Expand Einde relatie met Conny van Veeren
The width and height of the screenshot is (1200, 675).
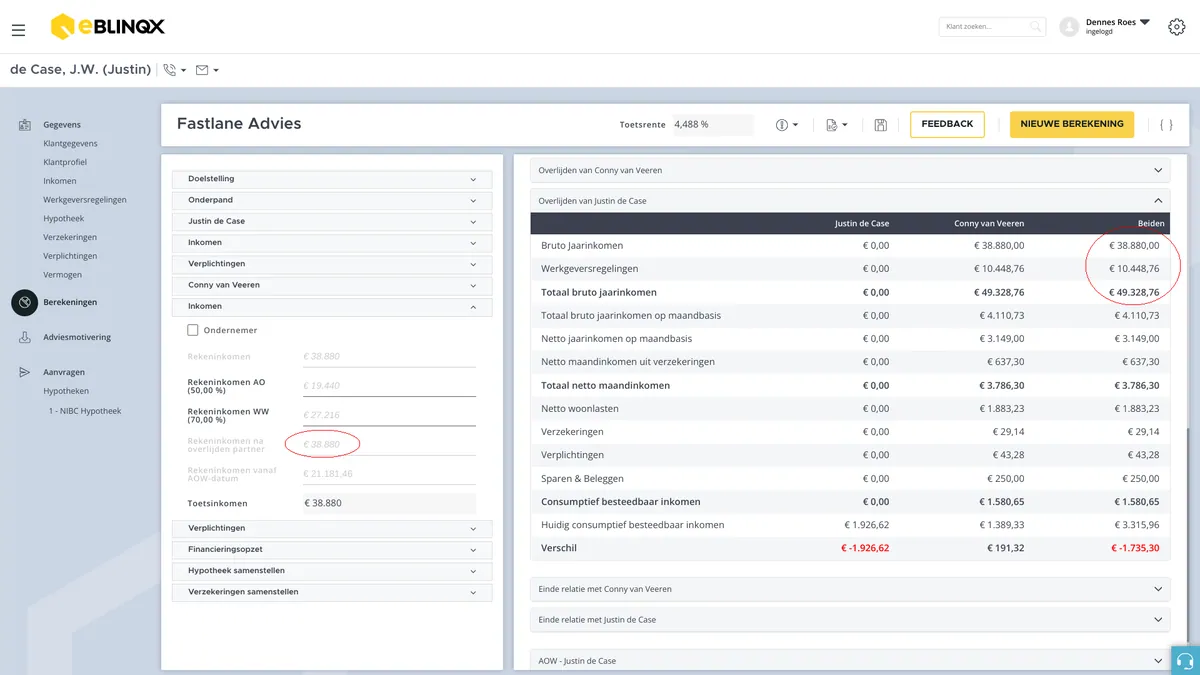tap(849, 589)
